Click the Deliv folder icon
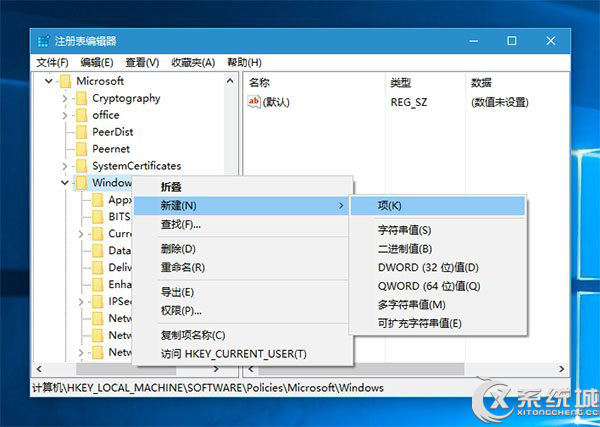 (98, 267)
